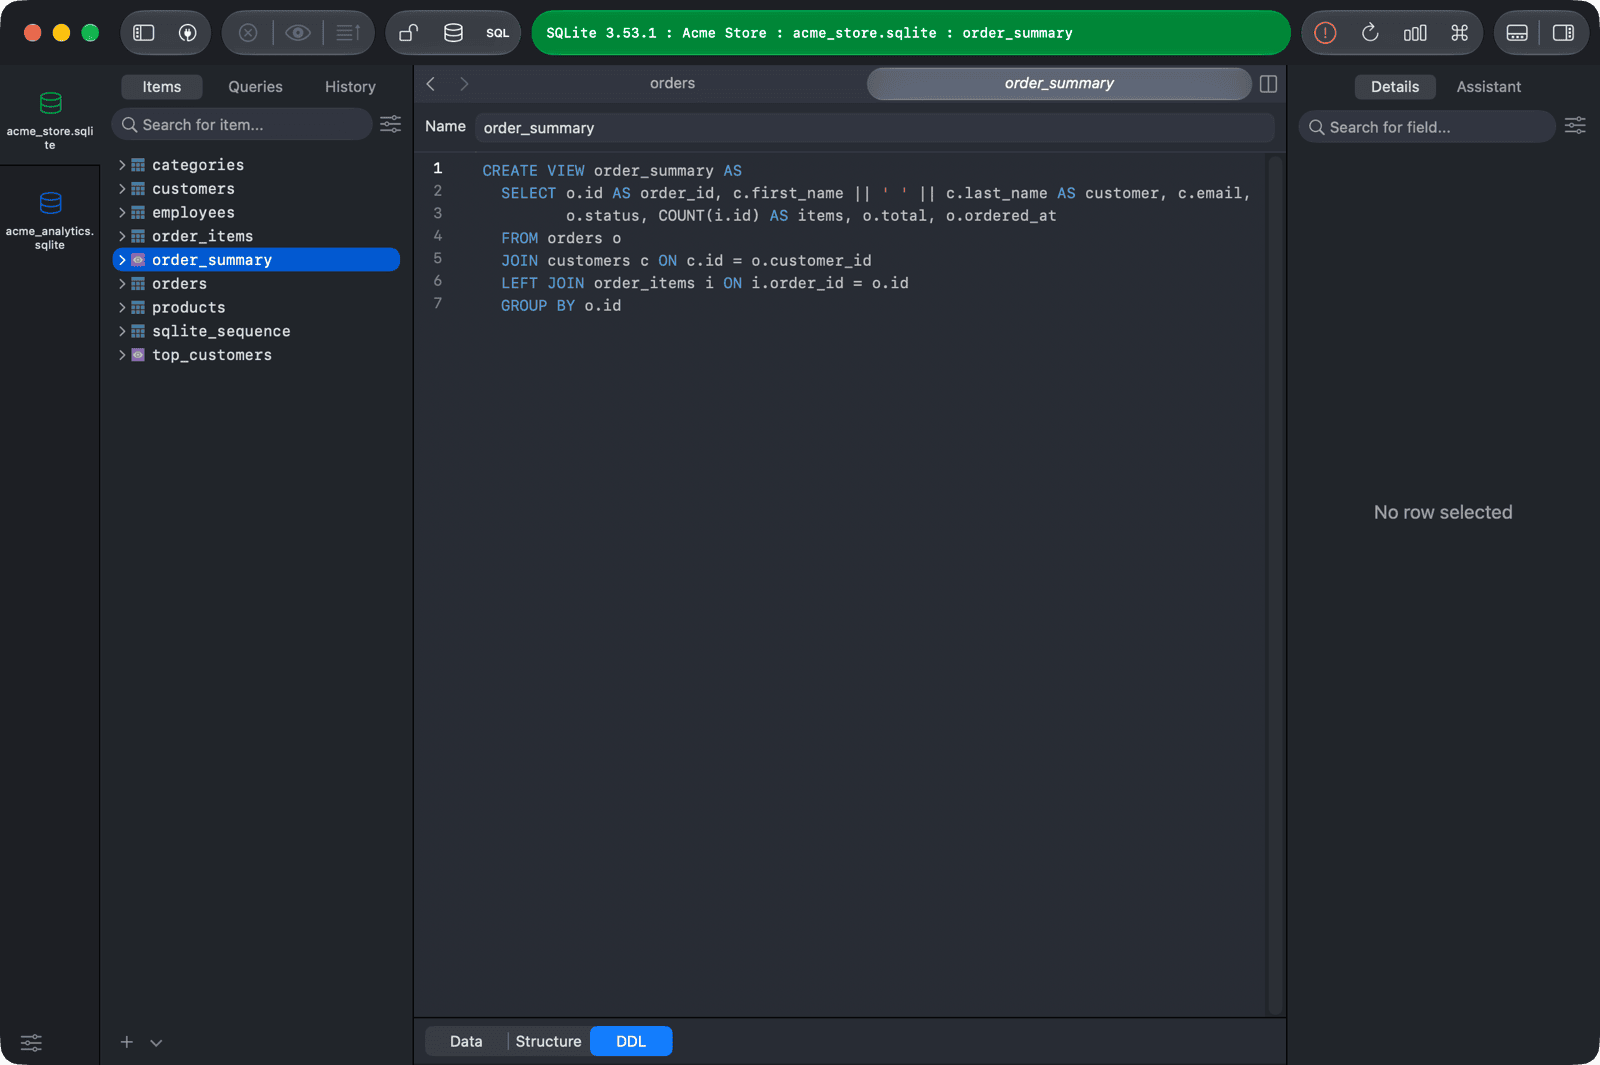Image resolution: width=1600 pixels, height=1065 pixels.
Task: Select the acme_store.sqlite connection icon
Action: pyautogui.click(x=50, y=103)
